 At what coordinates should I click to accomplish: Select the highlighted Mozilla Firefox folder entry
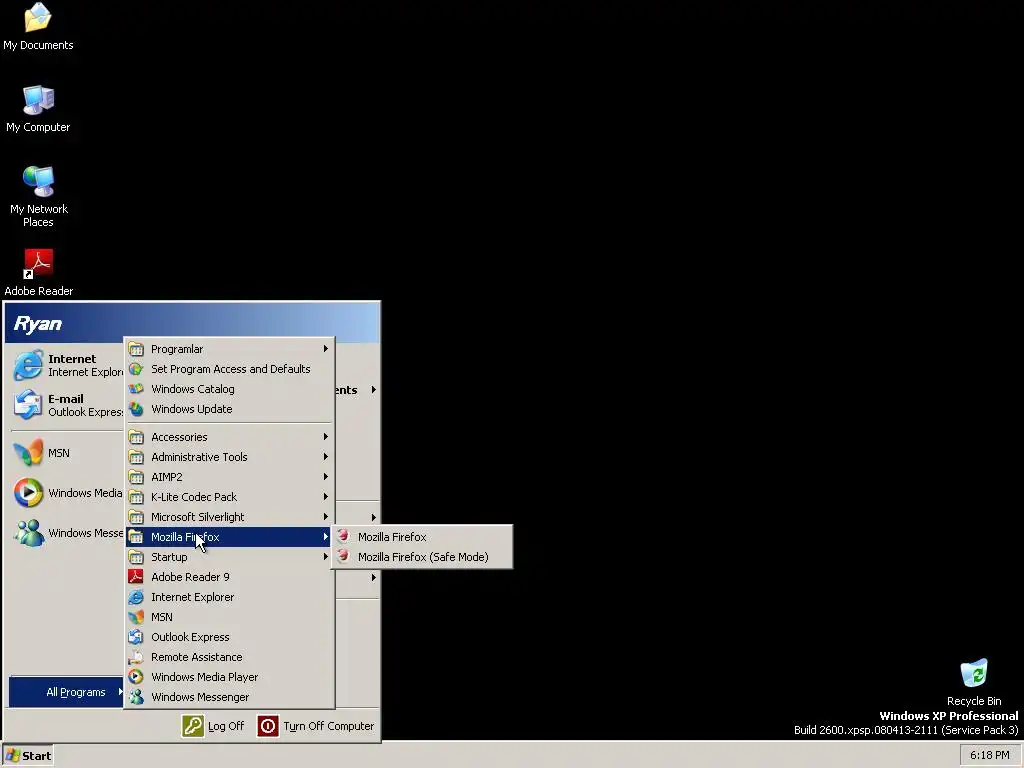230,537
